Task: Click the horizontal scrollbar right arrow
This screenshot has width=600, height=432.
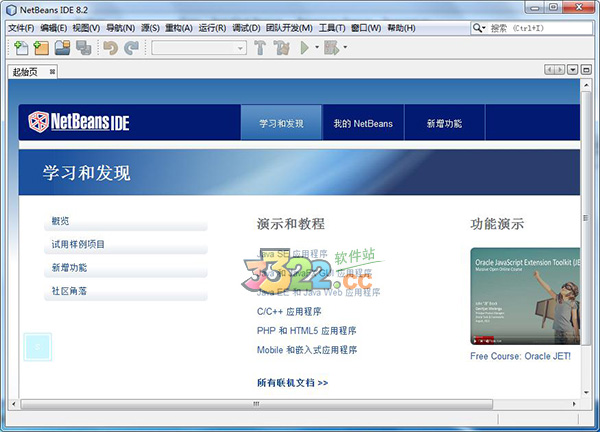Action: pos(574,404)
